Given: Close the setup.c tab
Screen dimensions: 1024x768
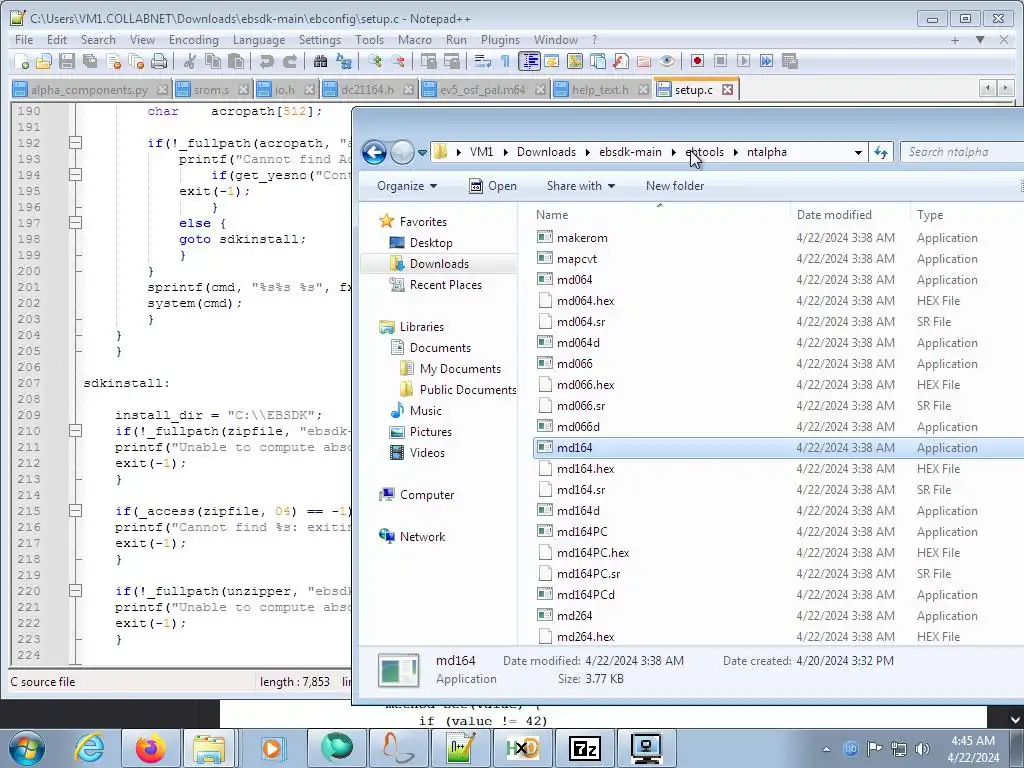Looking at the screenshot, I should pyautogui.click(x=728, y=89).
